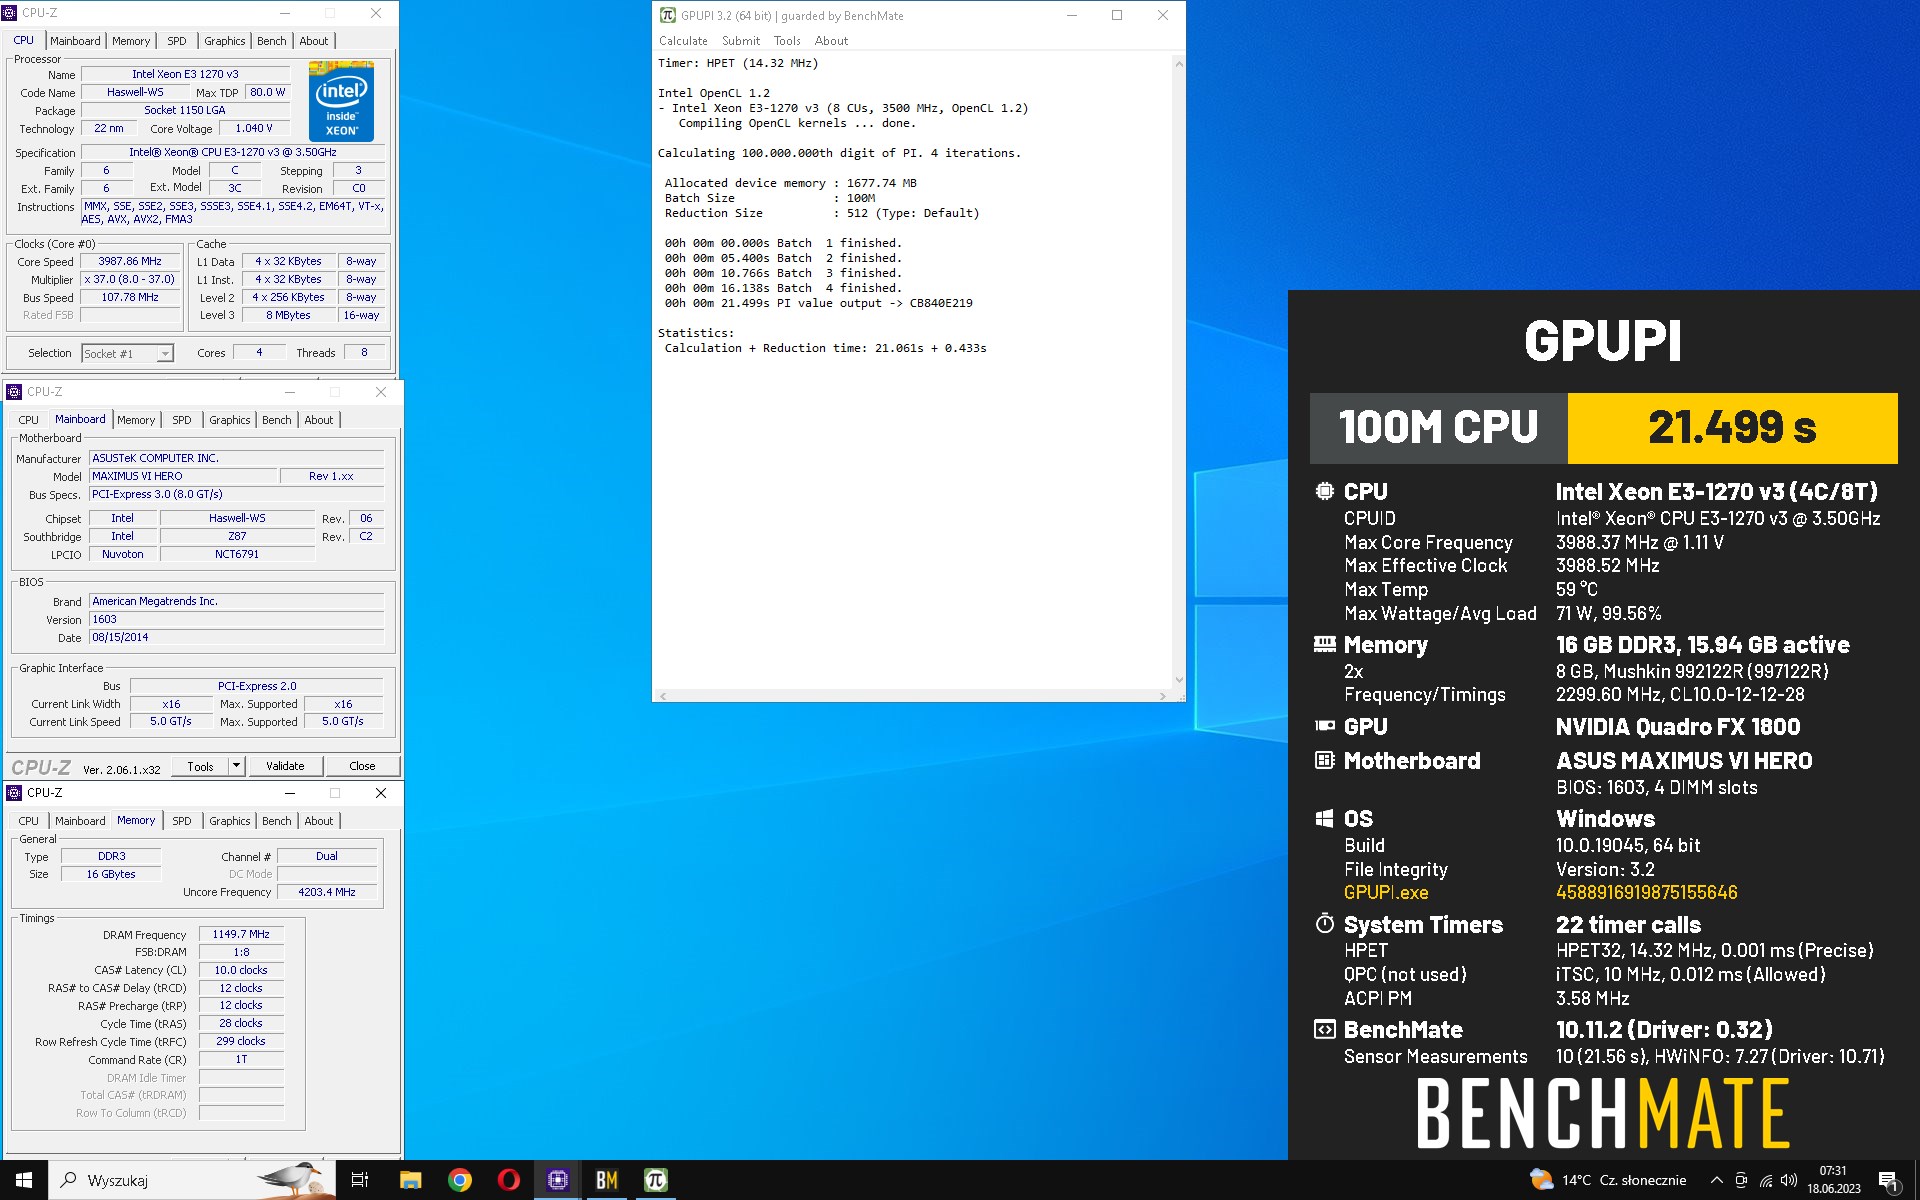Image resolution: width=1920 pixels, height=1200 pixels.
Task: Switch to CPU-Z via taskbar icon
Action: tap(557, 1180)
